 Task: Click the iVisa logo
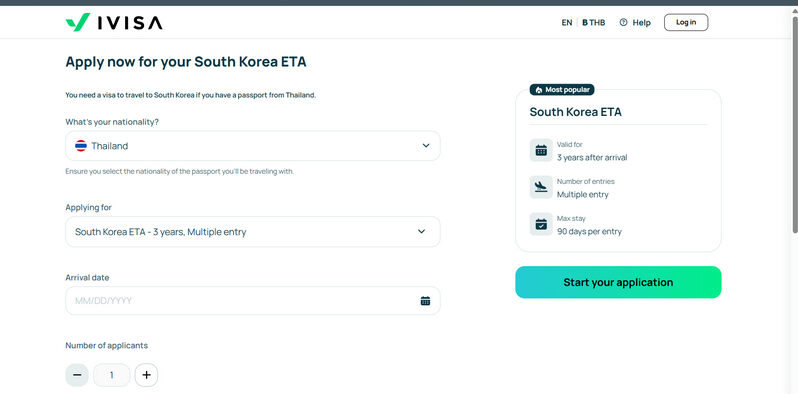(114, 22)
